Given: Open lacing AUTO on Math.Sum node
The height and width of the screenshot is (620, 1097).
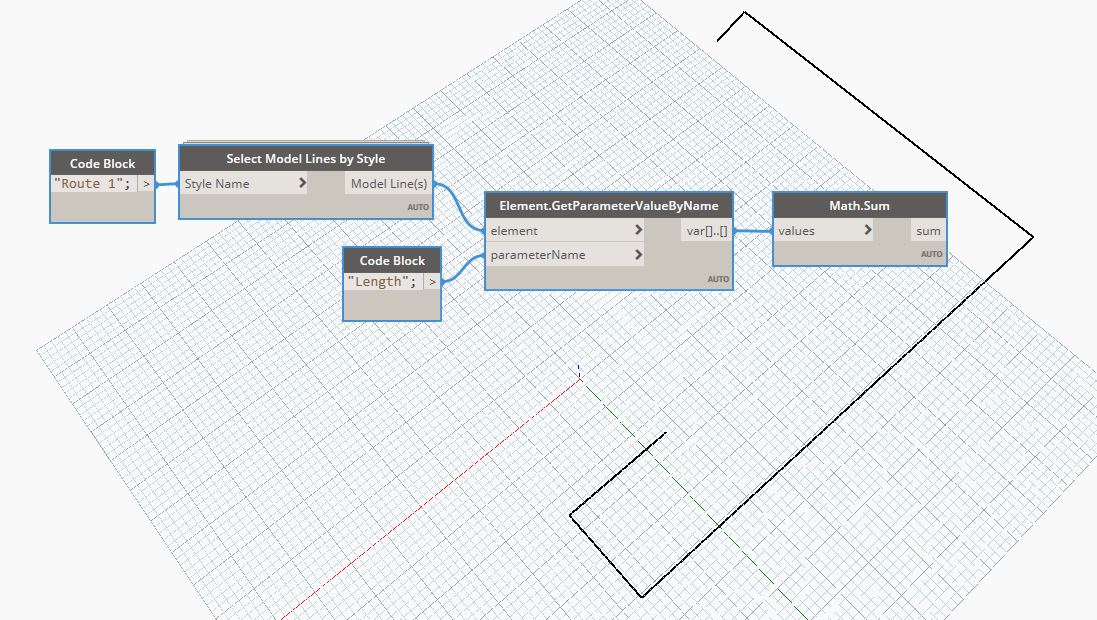Looking at the screenshot, I should pos(931,254).
